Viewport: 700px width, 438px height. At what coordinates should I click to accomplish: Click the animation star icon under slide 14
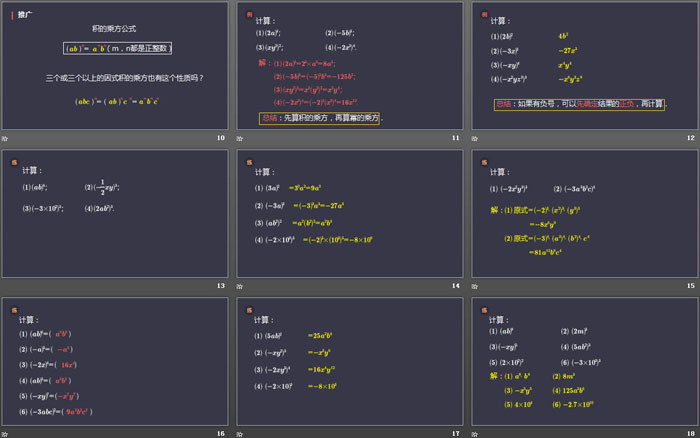coord(240,286)
